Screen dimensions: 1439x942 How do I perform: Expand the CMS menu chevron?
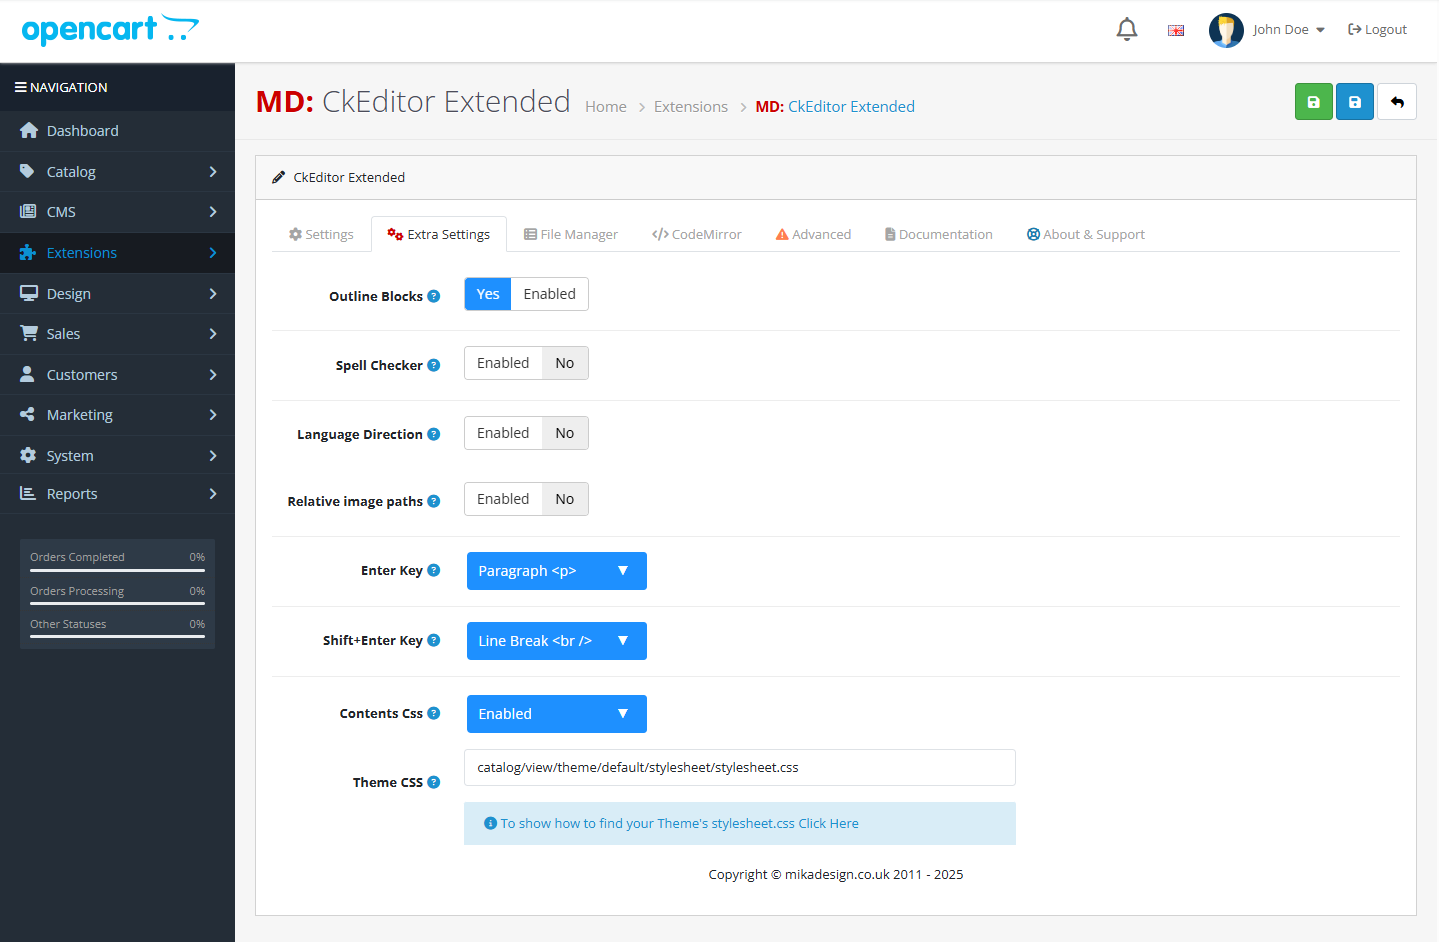point(213,212)
